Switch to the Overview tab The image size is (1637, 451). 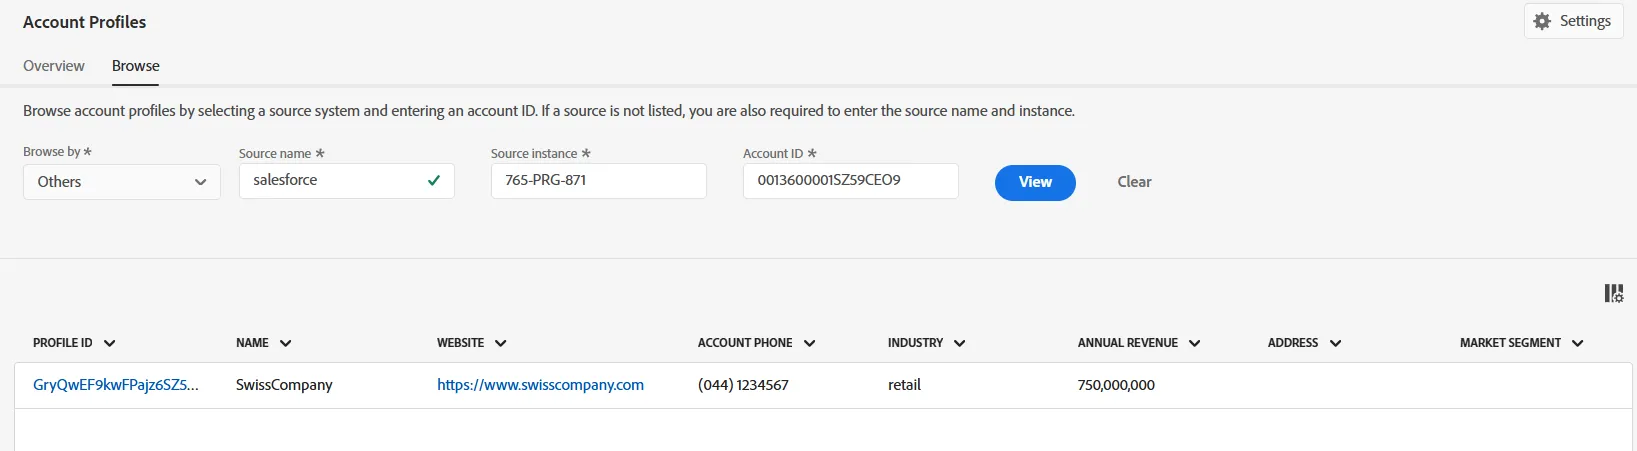coord(54,66)
